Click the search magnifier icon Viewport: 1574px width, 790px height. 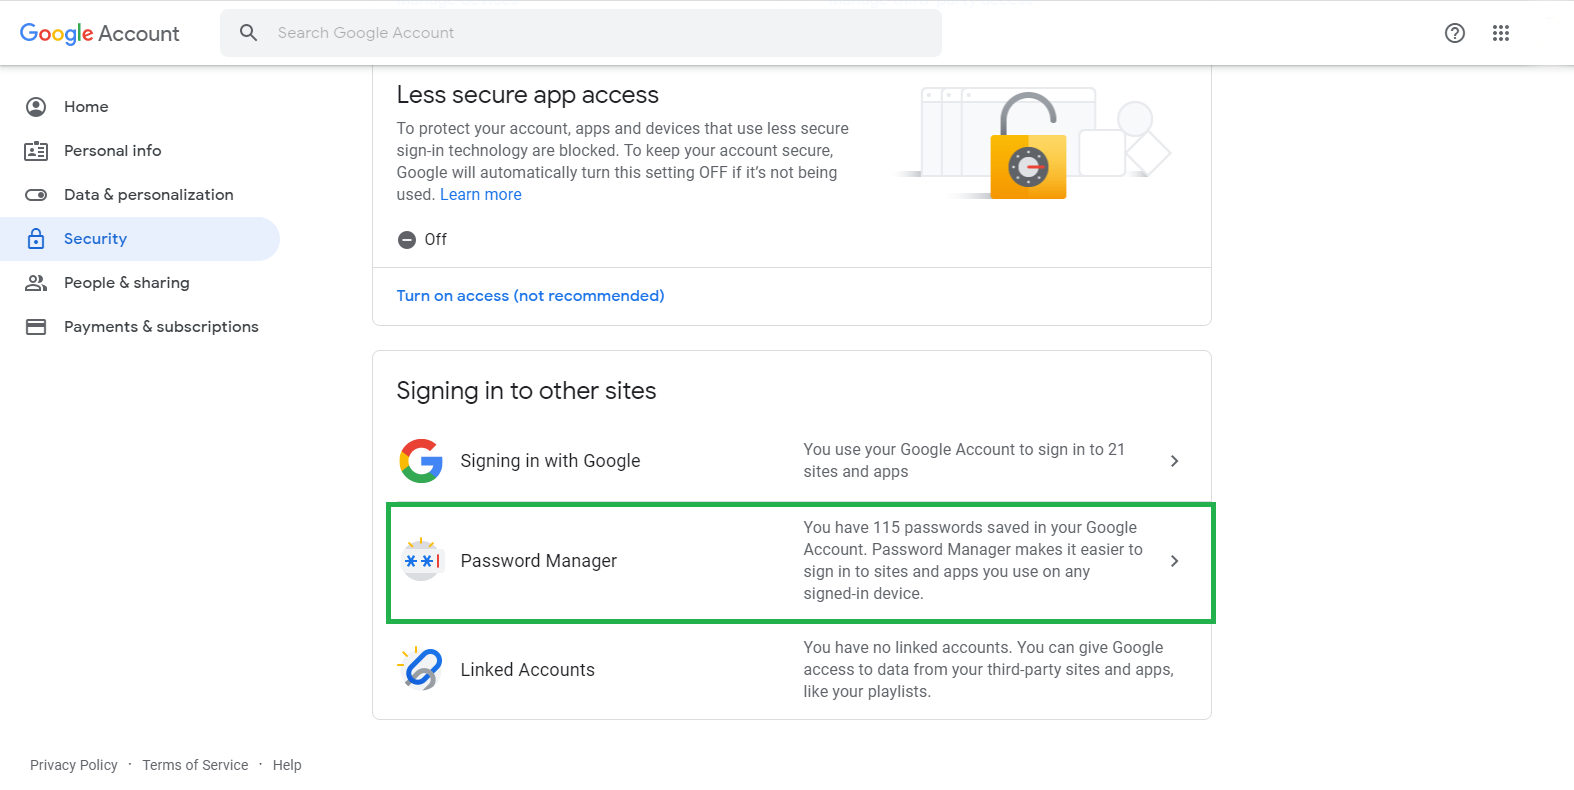point(249,33)
